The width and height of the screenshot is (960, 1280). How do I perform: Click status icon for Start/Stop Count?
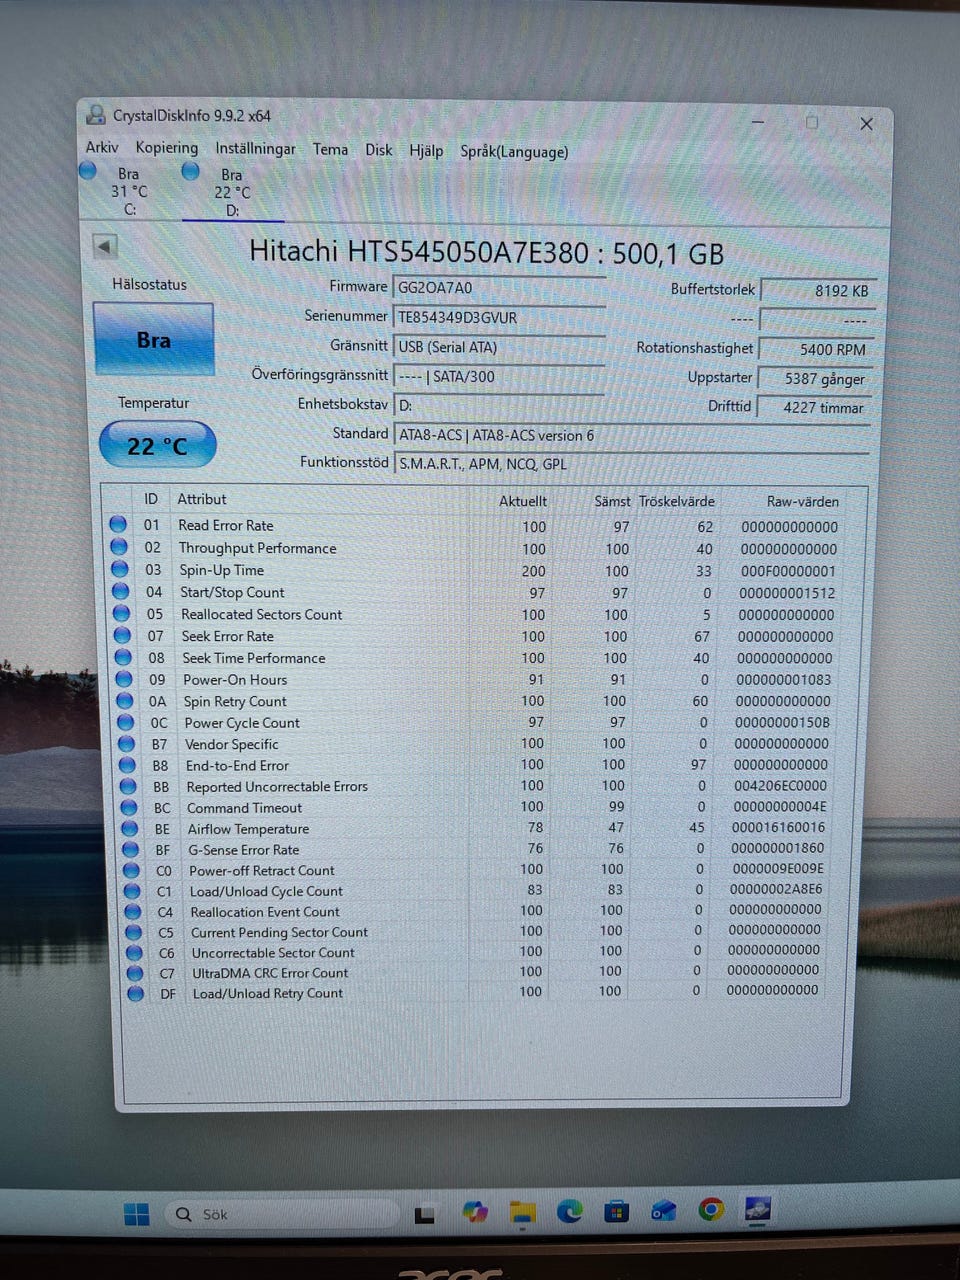pyautogui.click(x=121, y=591)
